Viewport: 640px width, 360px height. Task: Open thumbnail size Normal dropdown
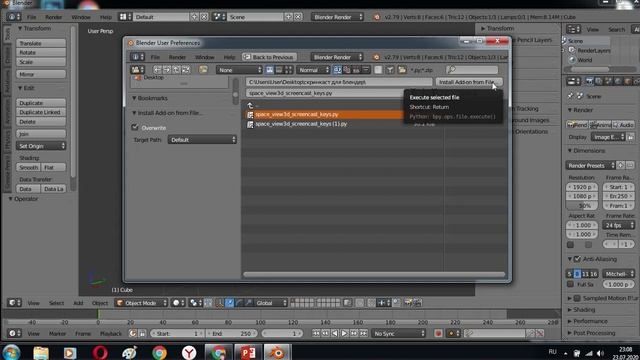[313, 70]
